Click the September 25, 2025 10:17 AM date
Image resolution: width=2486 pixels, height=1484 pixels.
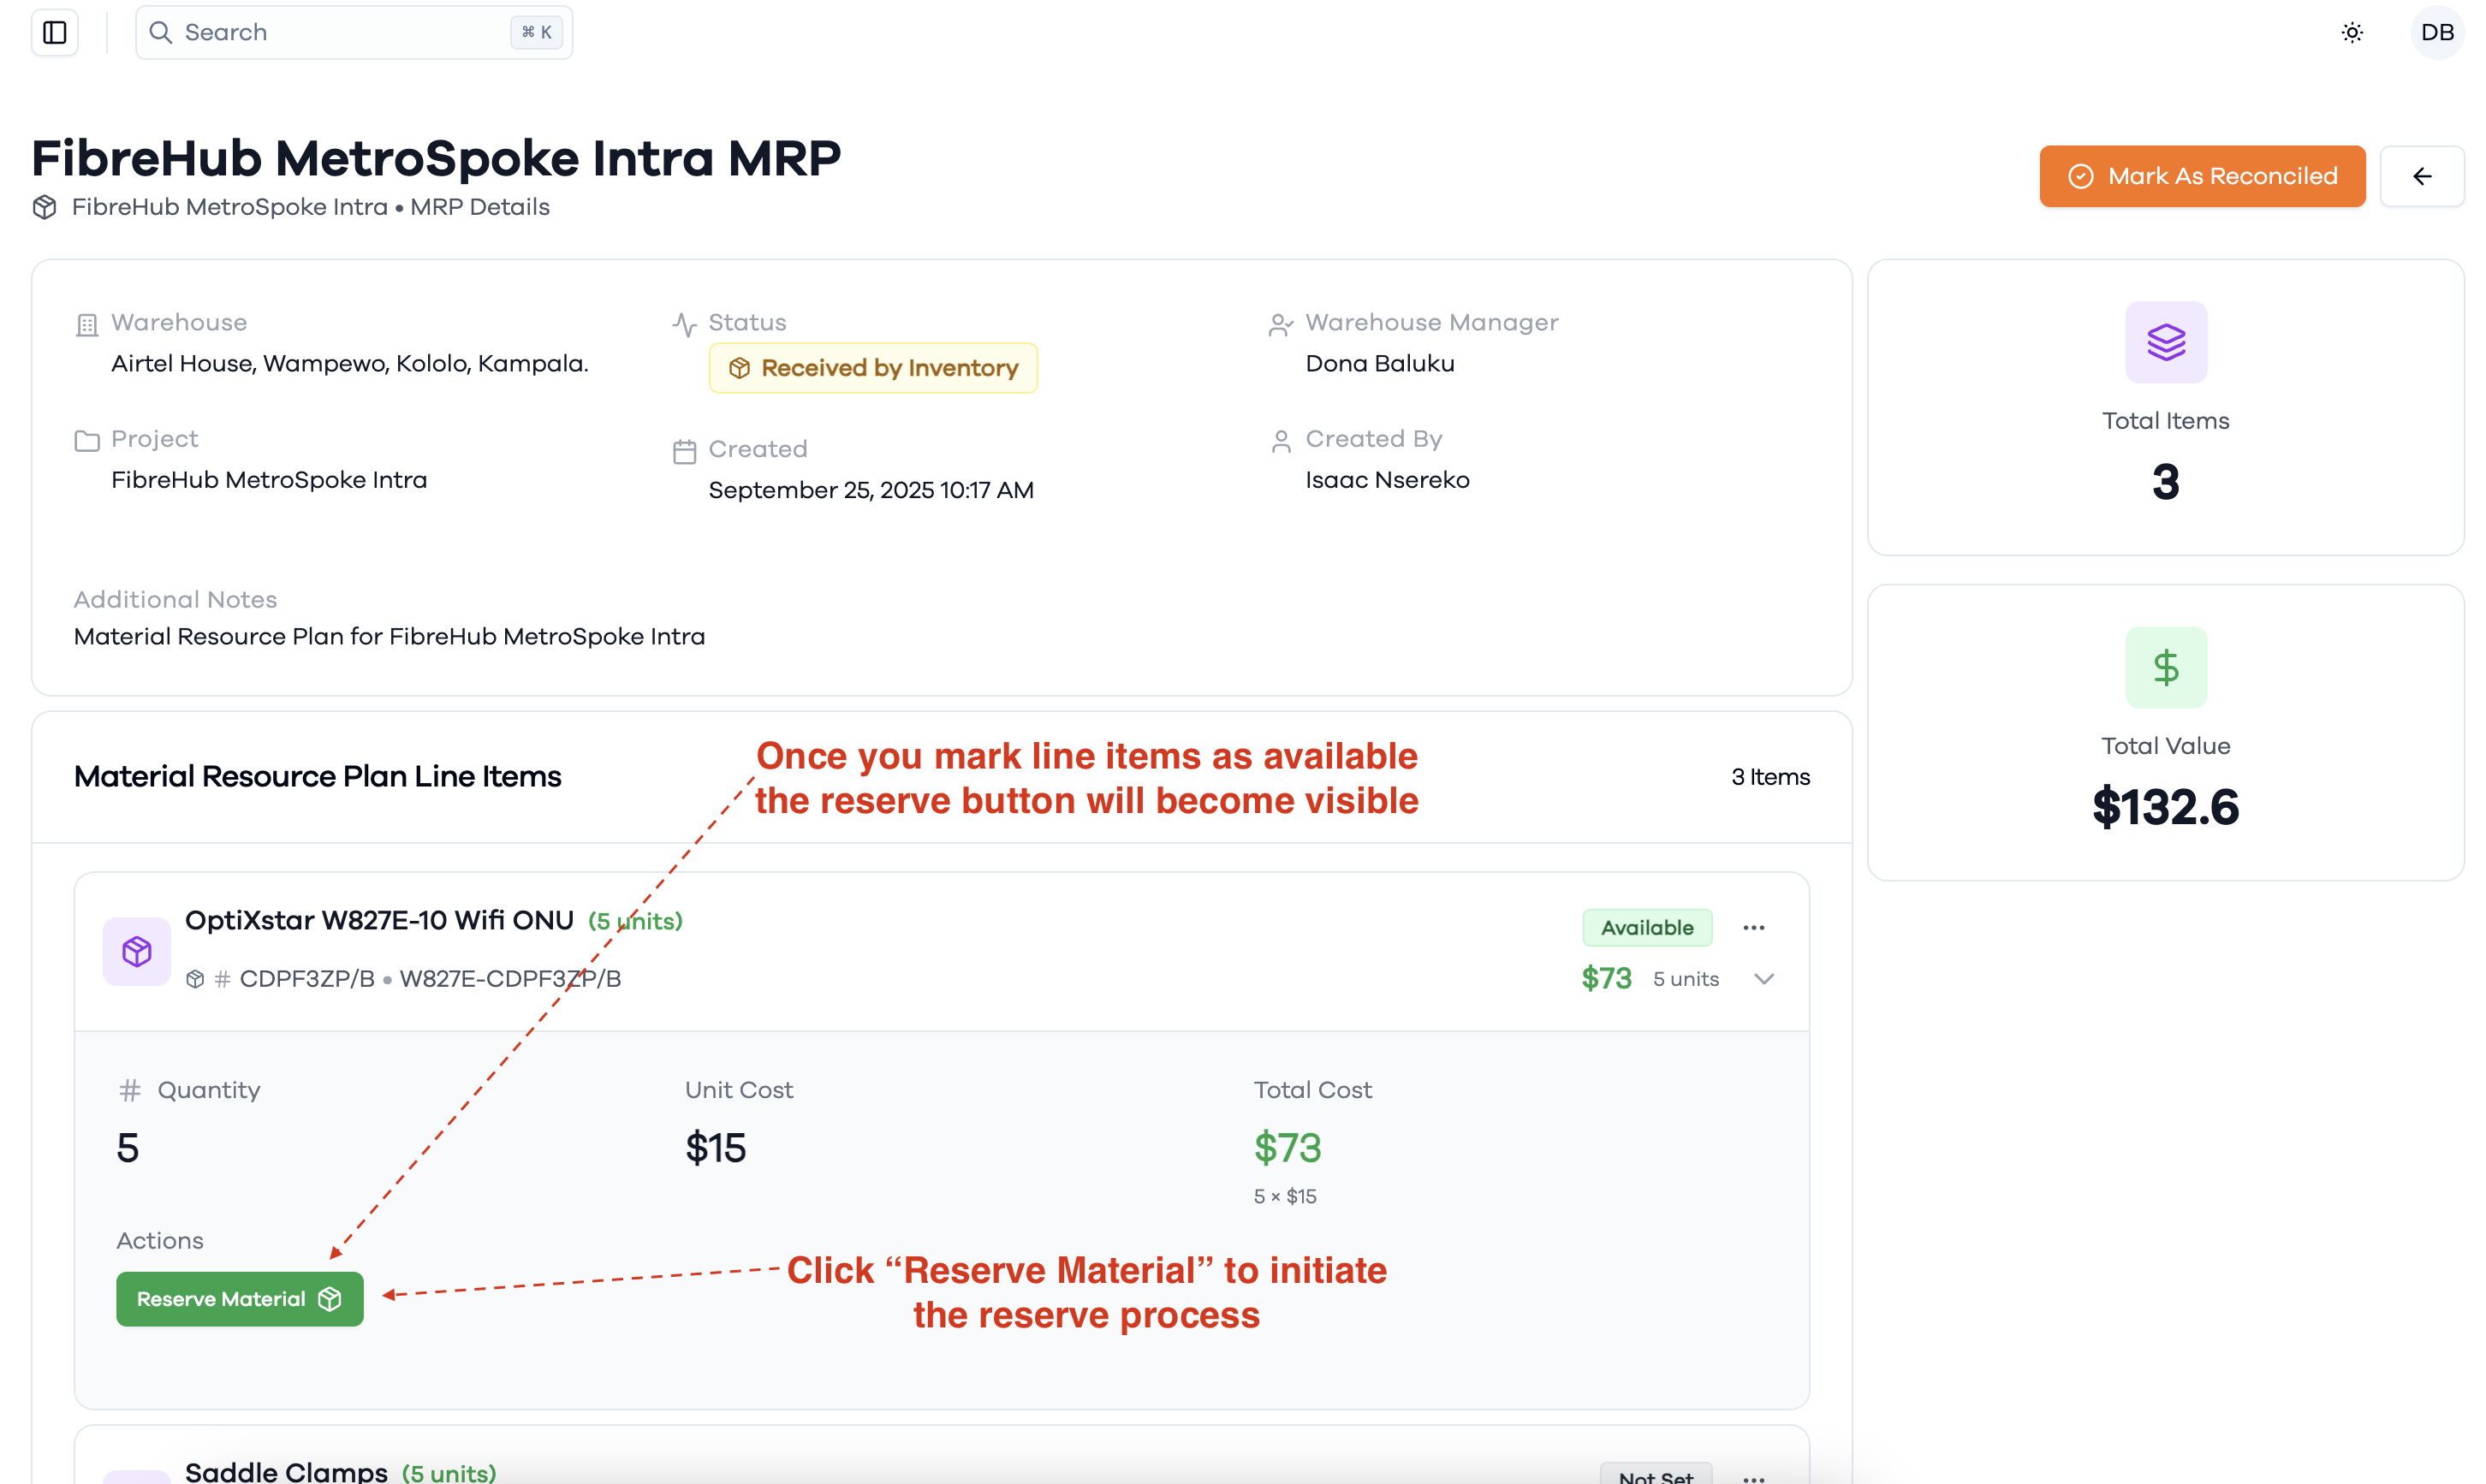click(x=871, y=490)
